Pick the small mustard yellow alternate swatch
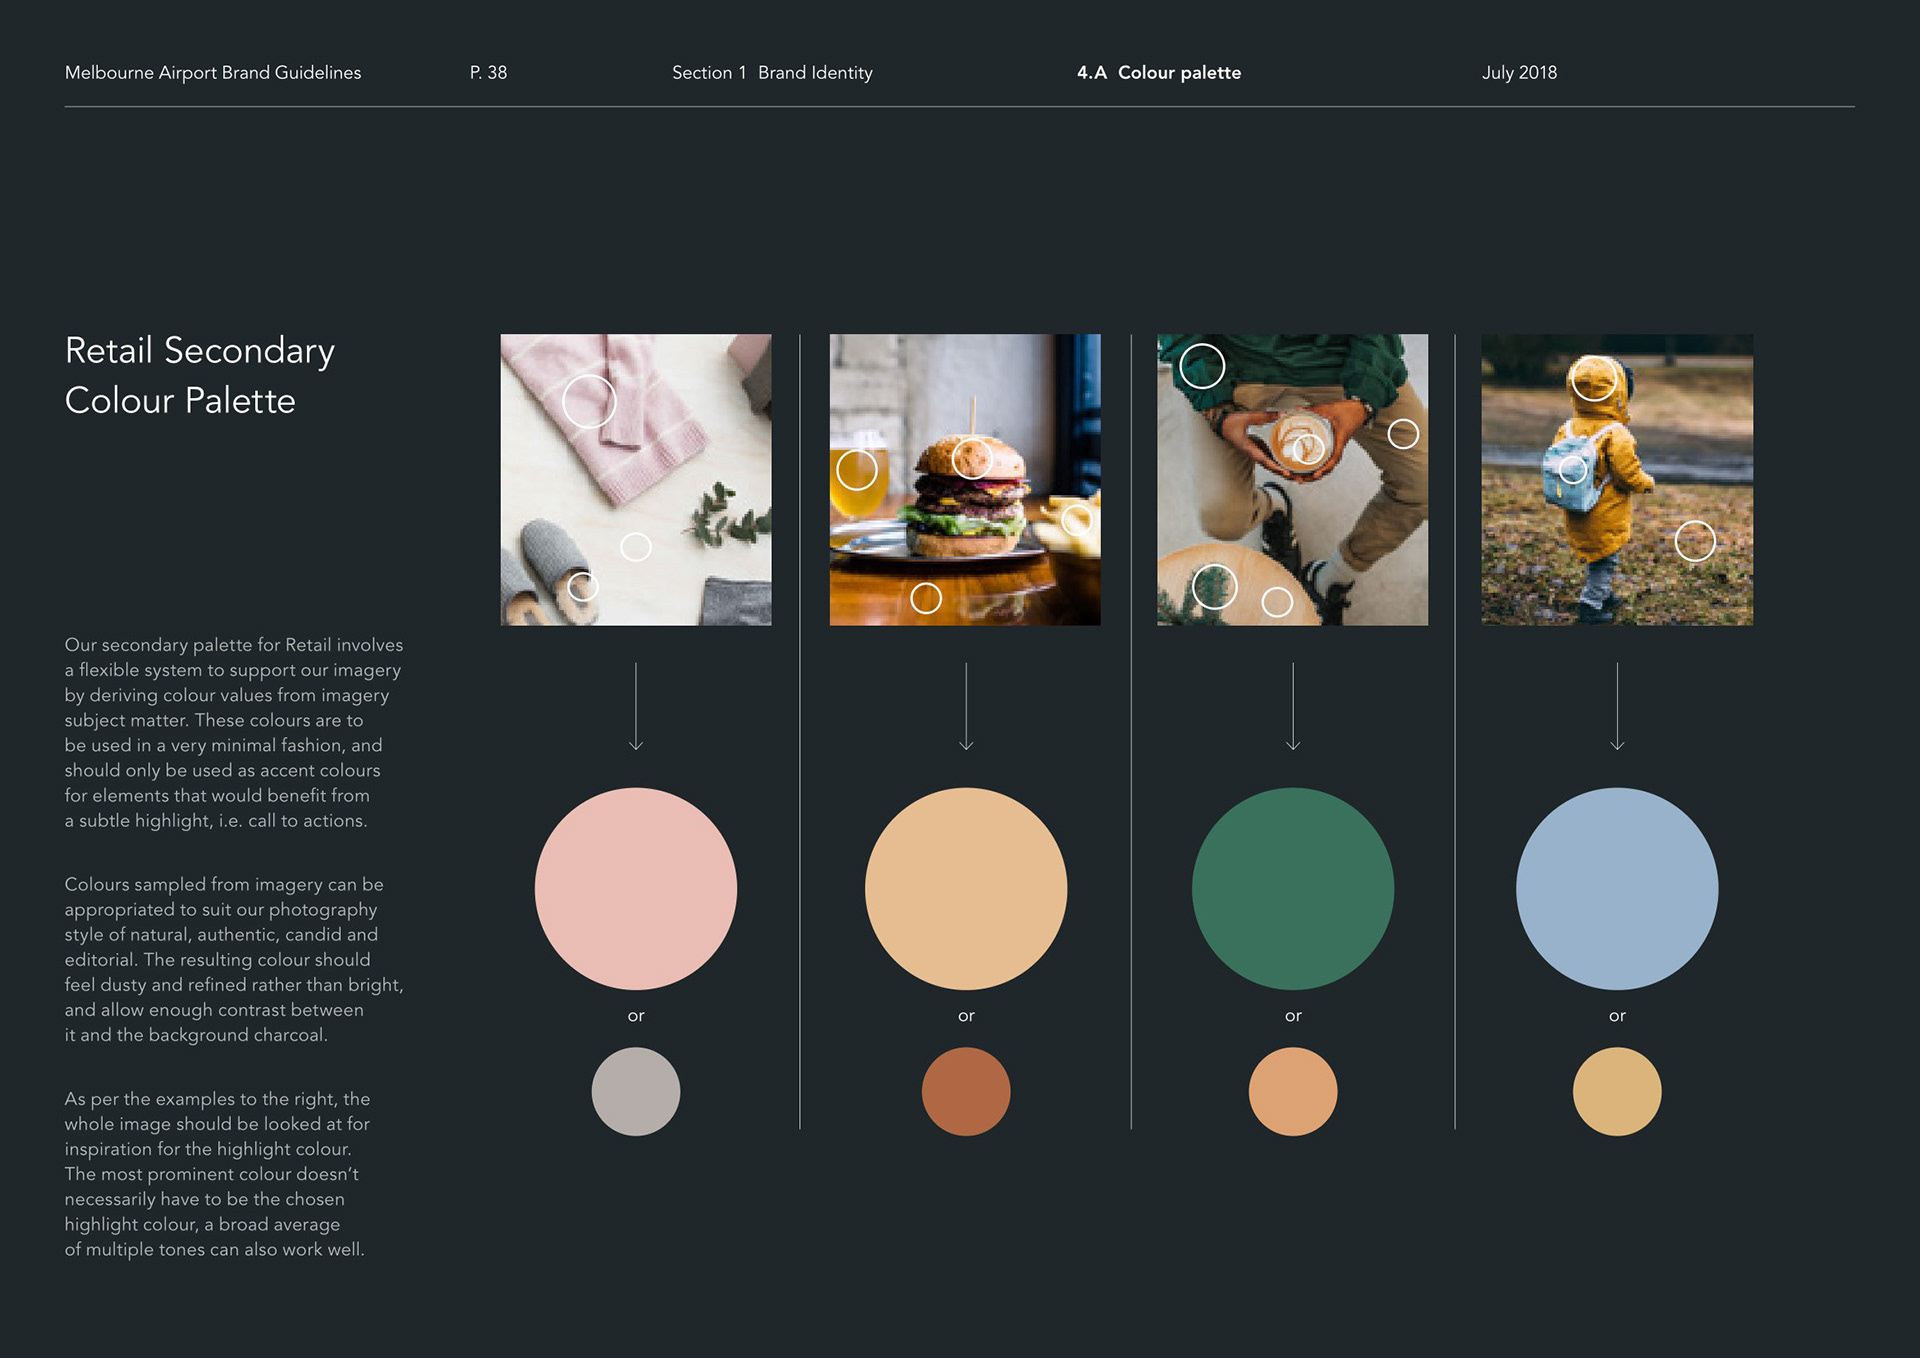This screenshot has width=1920, height=1358. click(1617, 1091)
